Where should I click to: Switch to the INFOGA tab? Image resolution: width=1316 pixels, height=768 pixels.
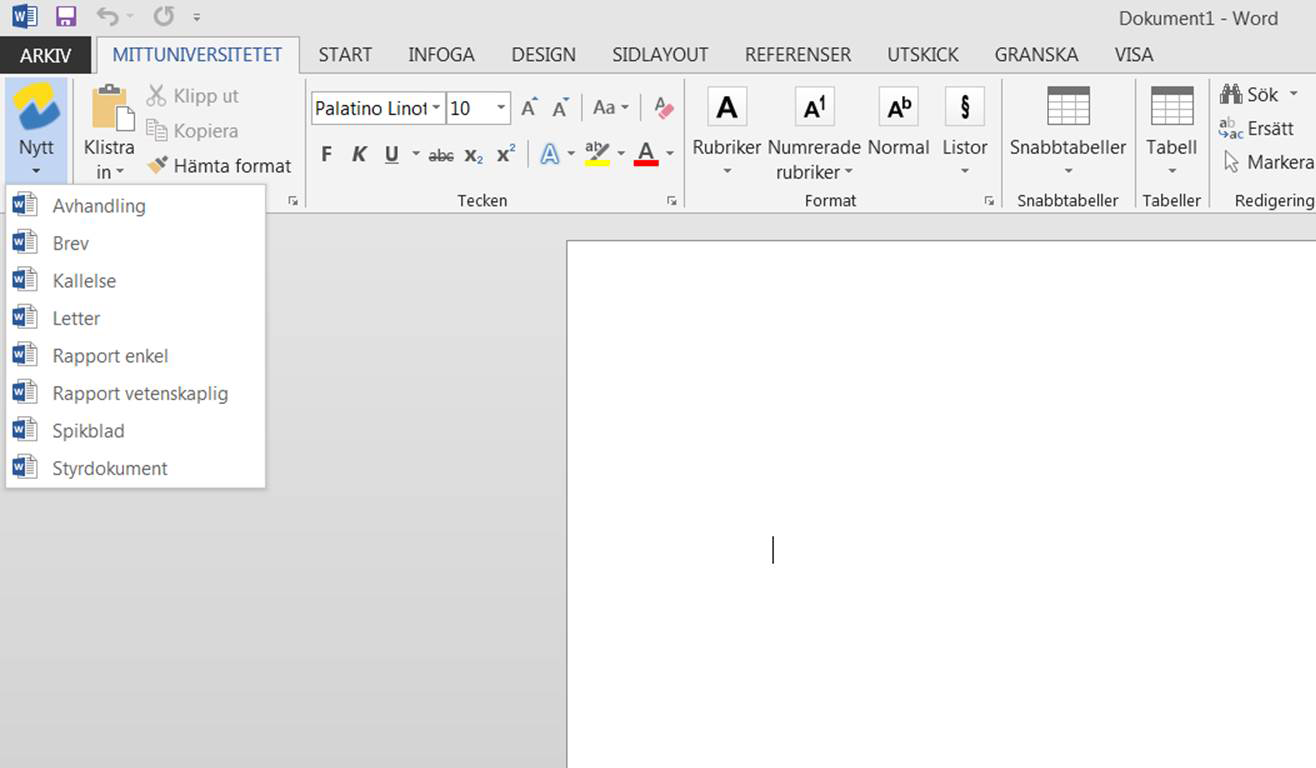tap(441, 55)
